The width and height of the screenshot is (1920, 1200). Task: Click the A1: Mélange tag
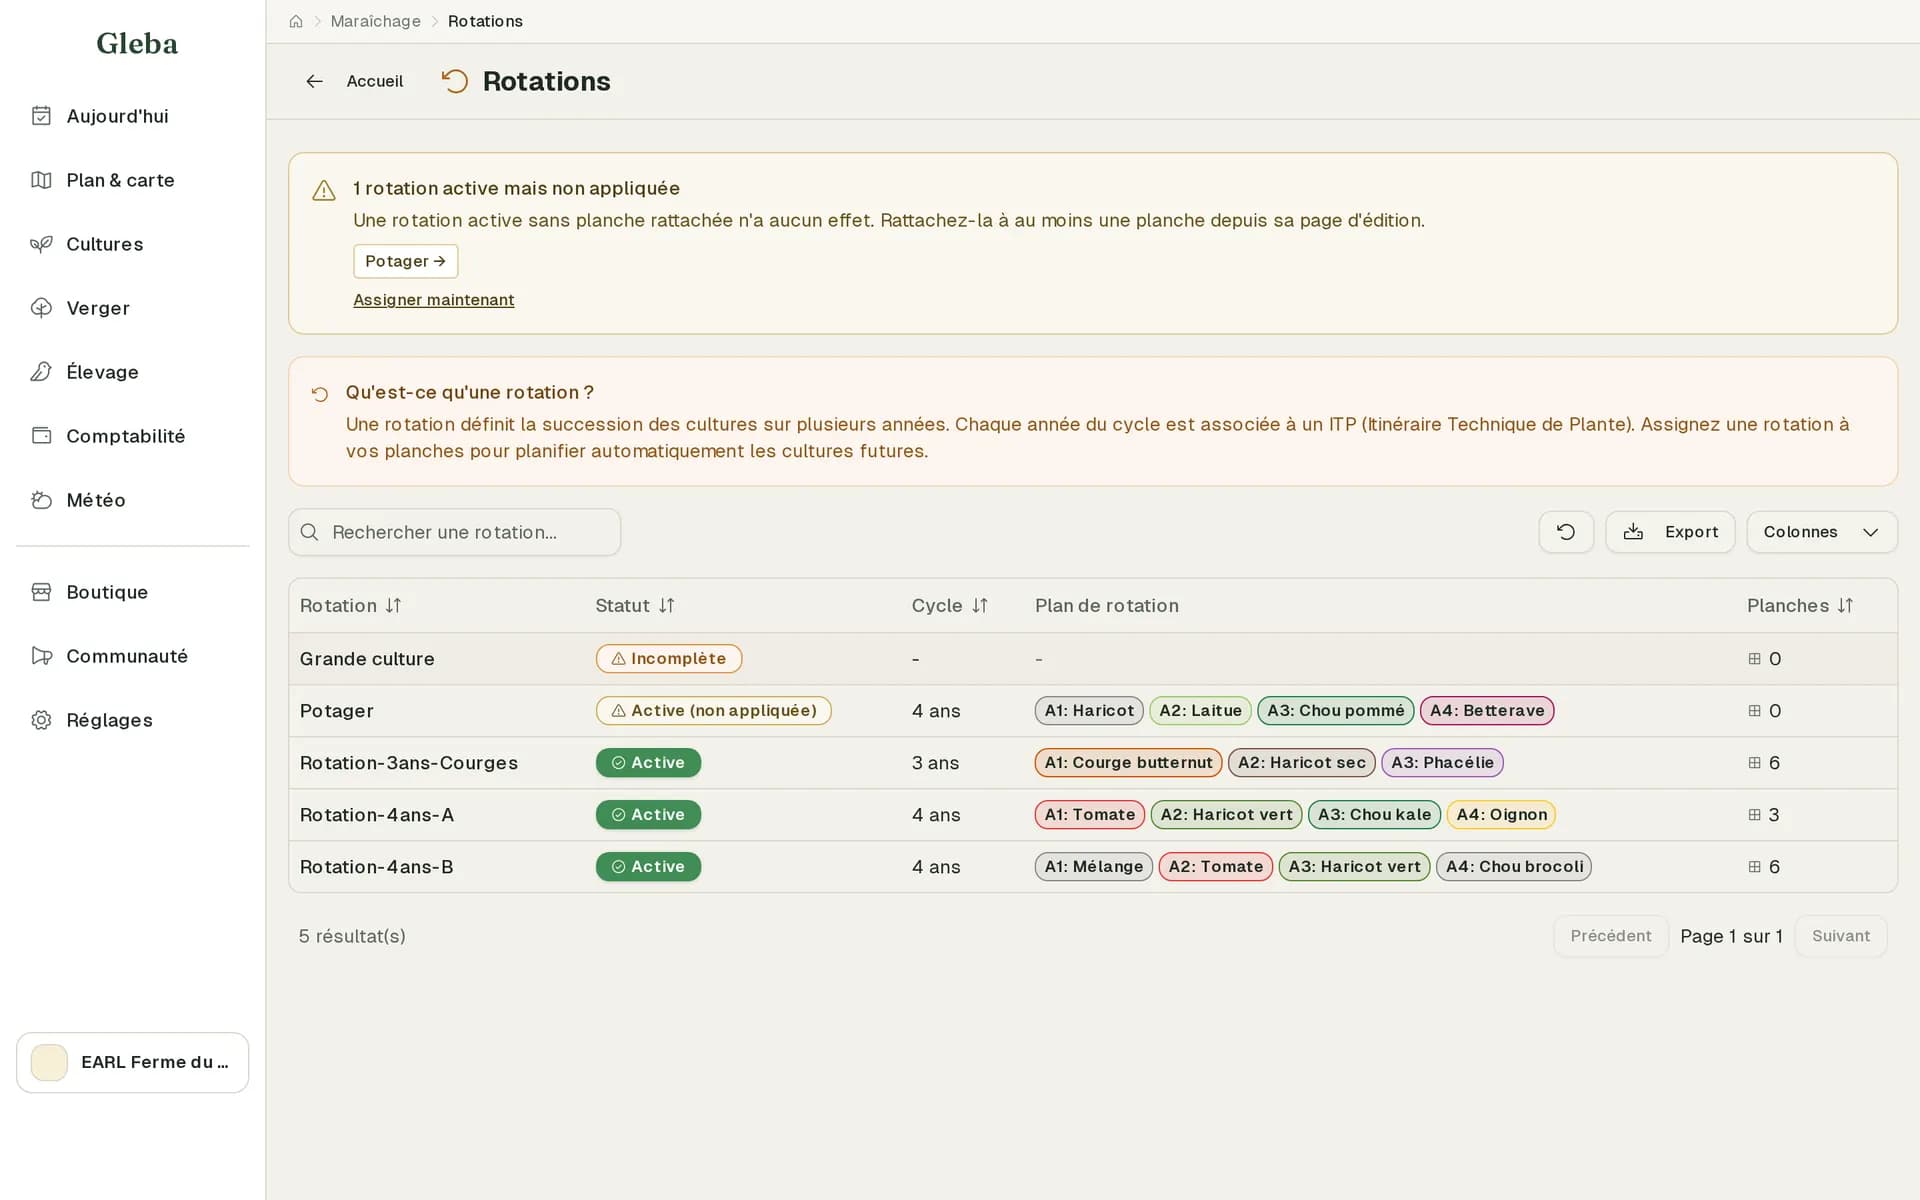(x=1093, y=867)
